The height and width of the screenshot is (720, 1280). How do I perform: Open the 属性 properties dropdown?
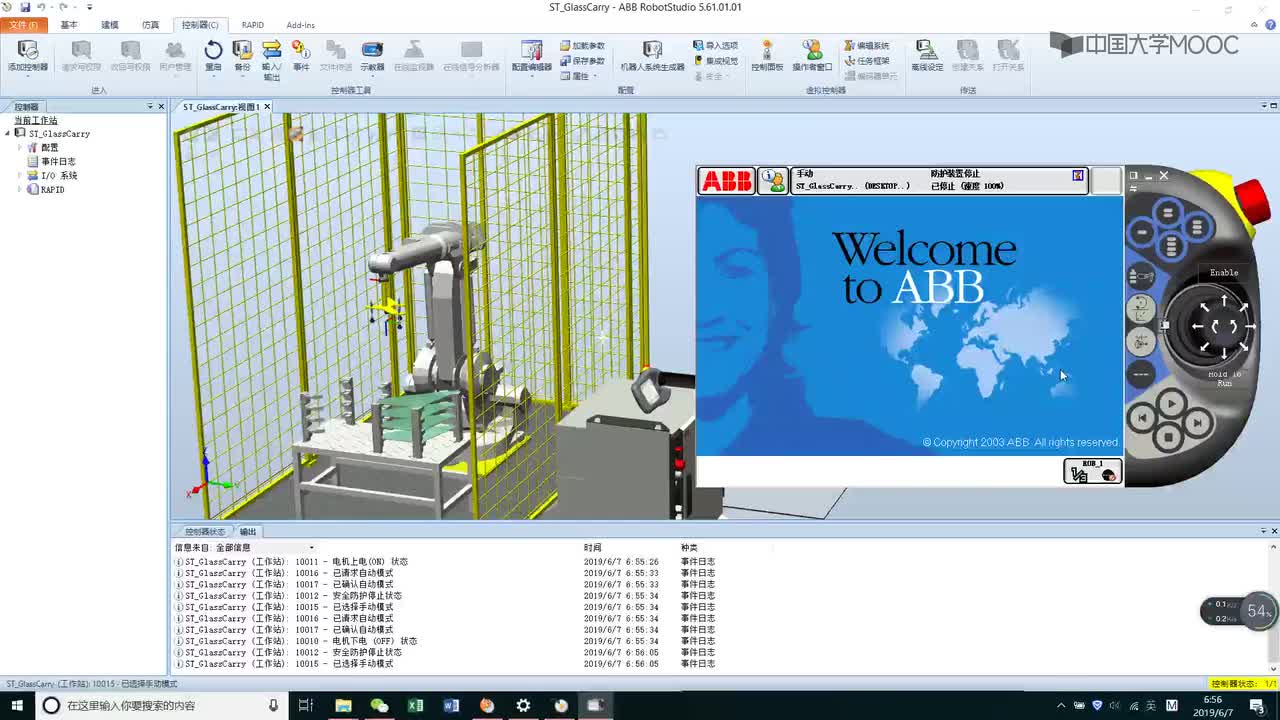pos(580,76)
